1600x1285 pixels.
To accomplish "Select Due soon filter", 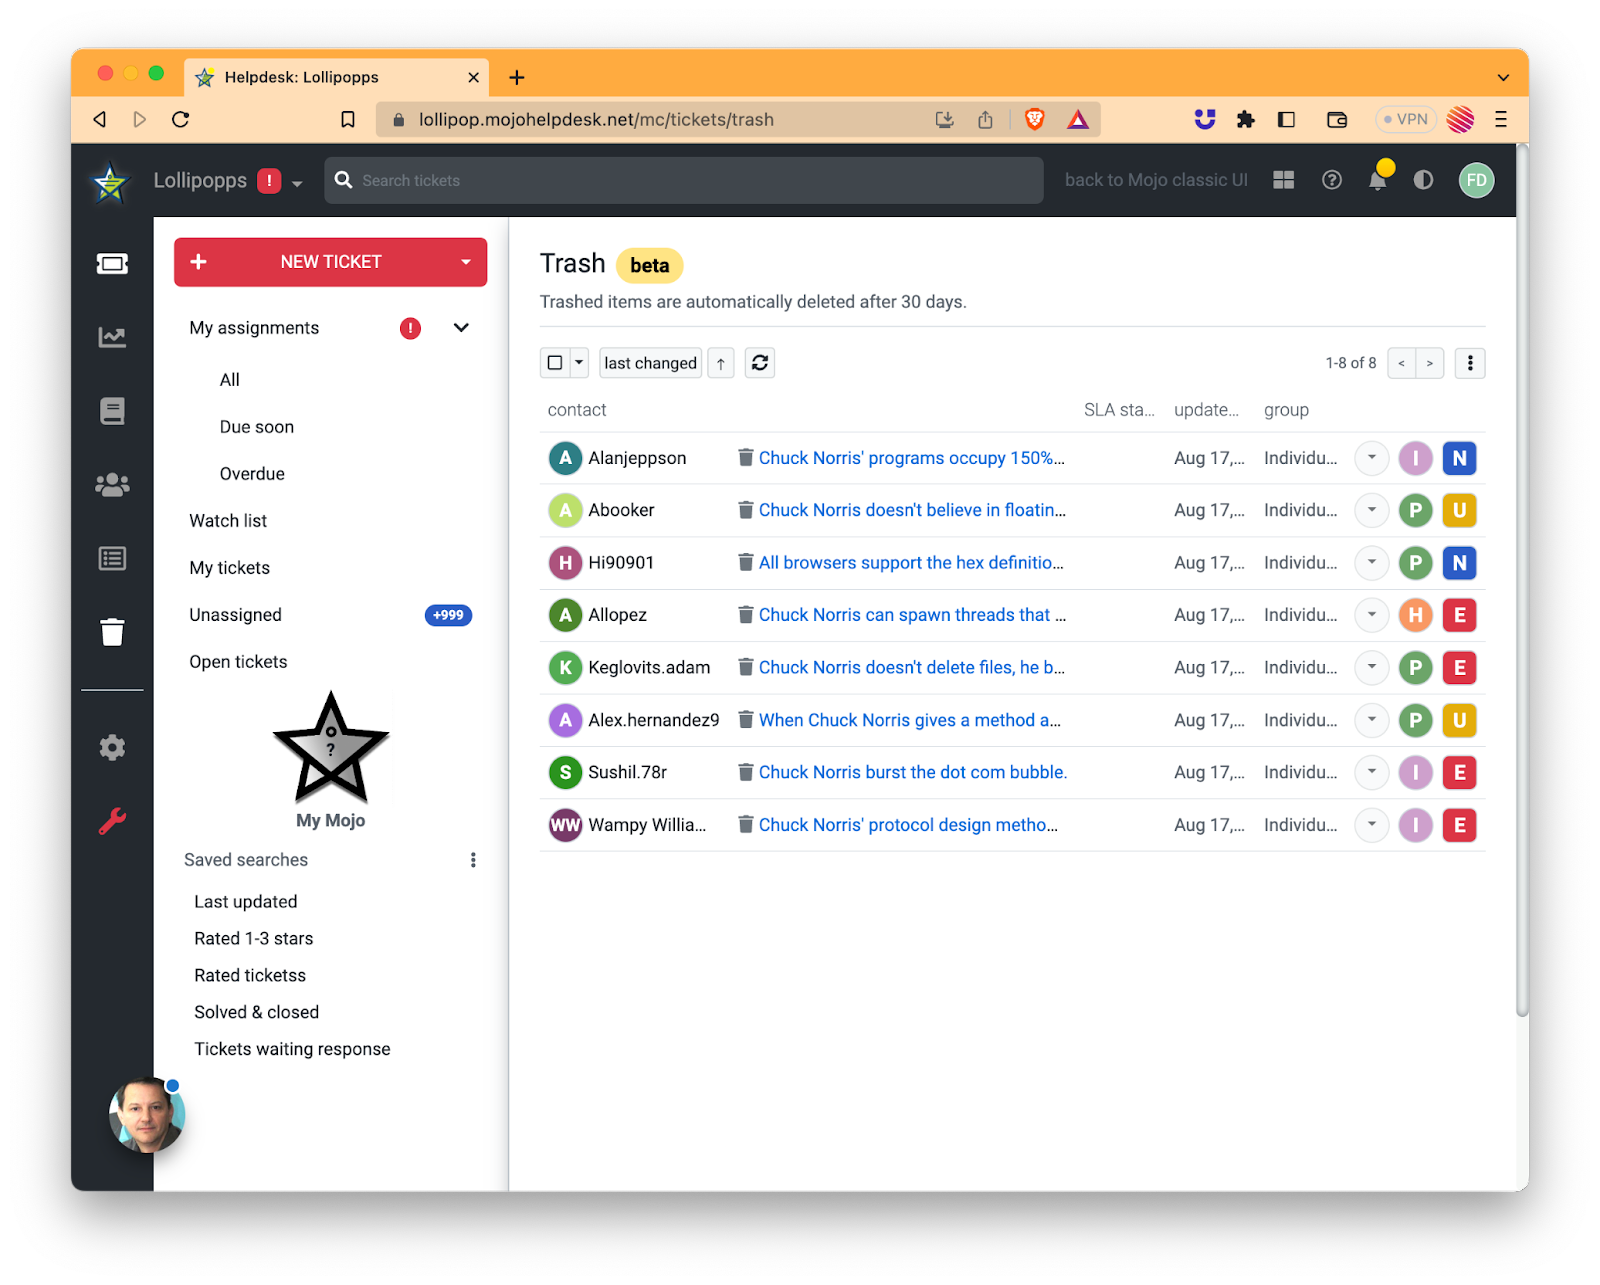I will (257, 427).
